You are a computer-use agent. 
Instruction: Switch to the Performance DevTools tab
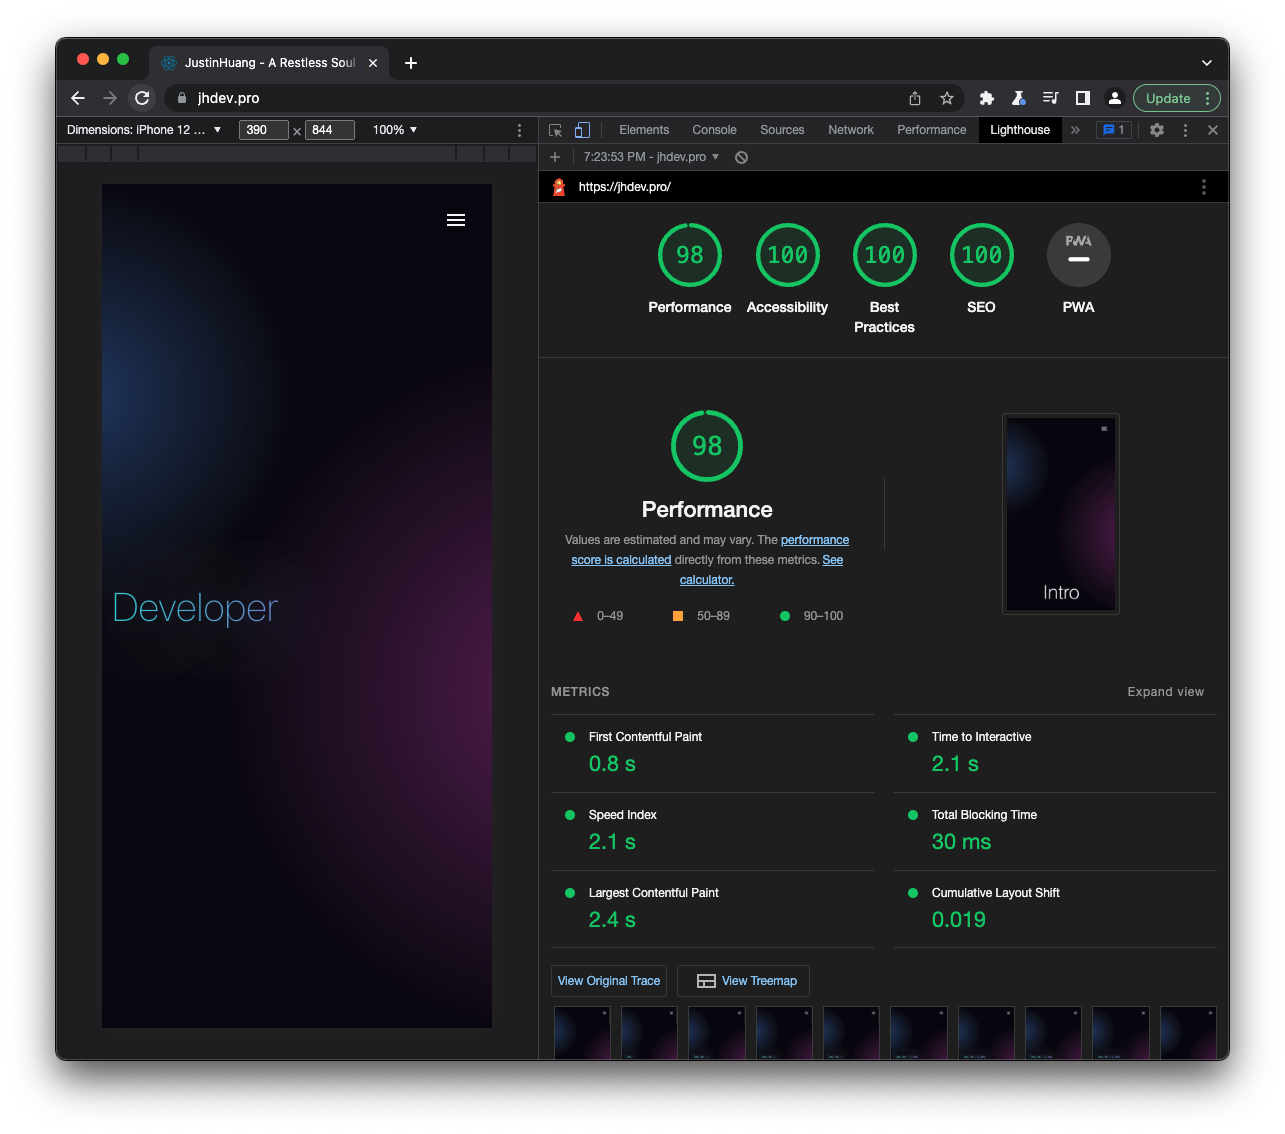tap(932, 130)
